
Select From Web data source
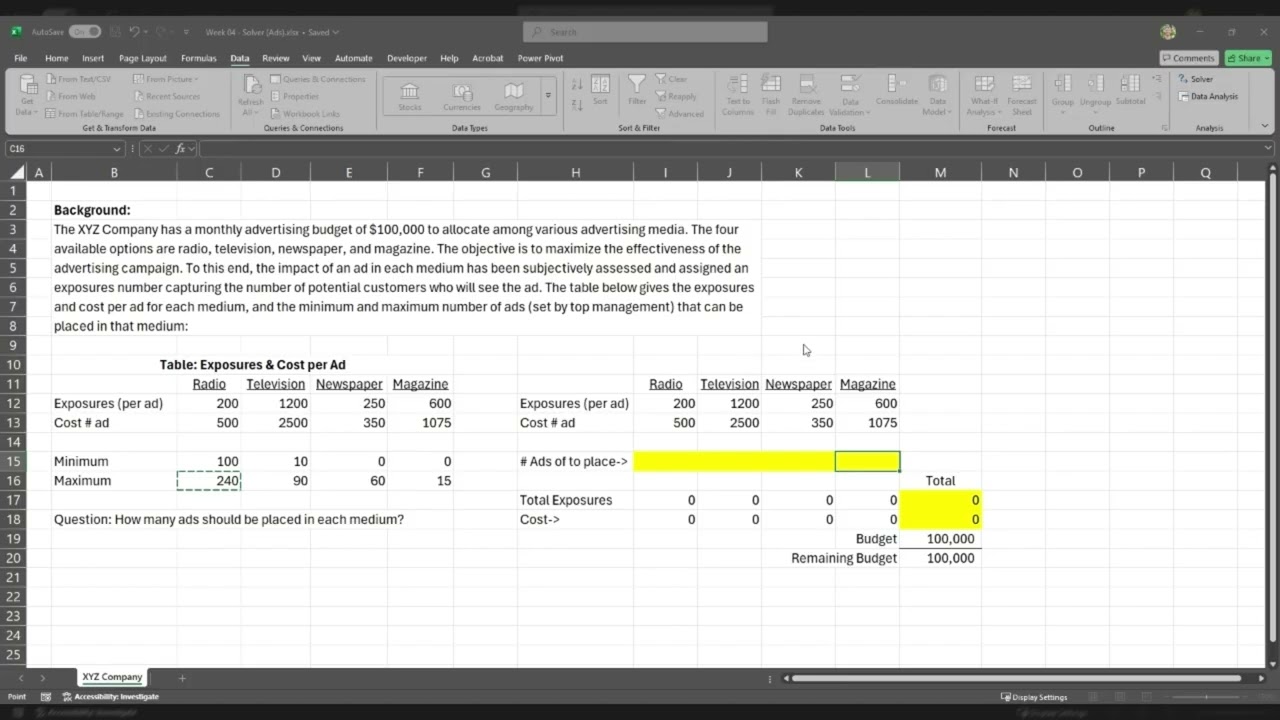(70, 96)
